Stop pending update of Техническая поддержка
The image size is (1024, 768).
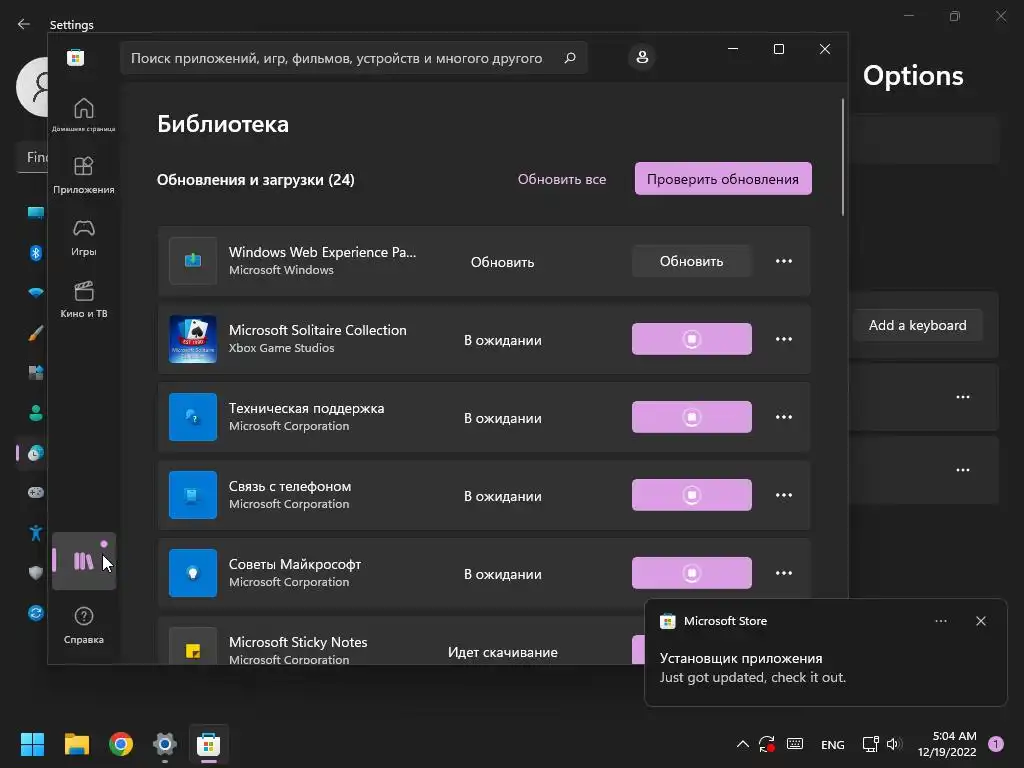coord(692,417)
